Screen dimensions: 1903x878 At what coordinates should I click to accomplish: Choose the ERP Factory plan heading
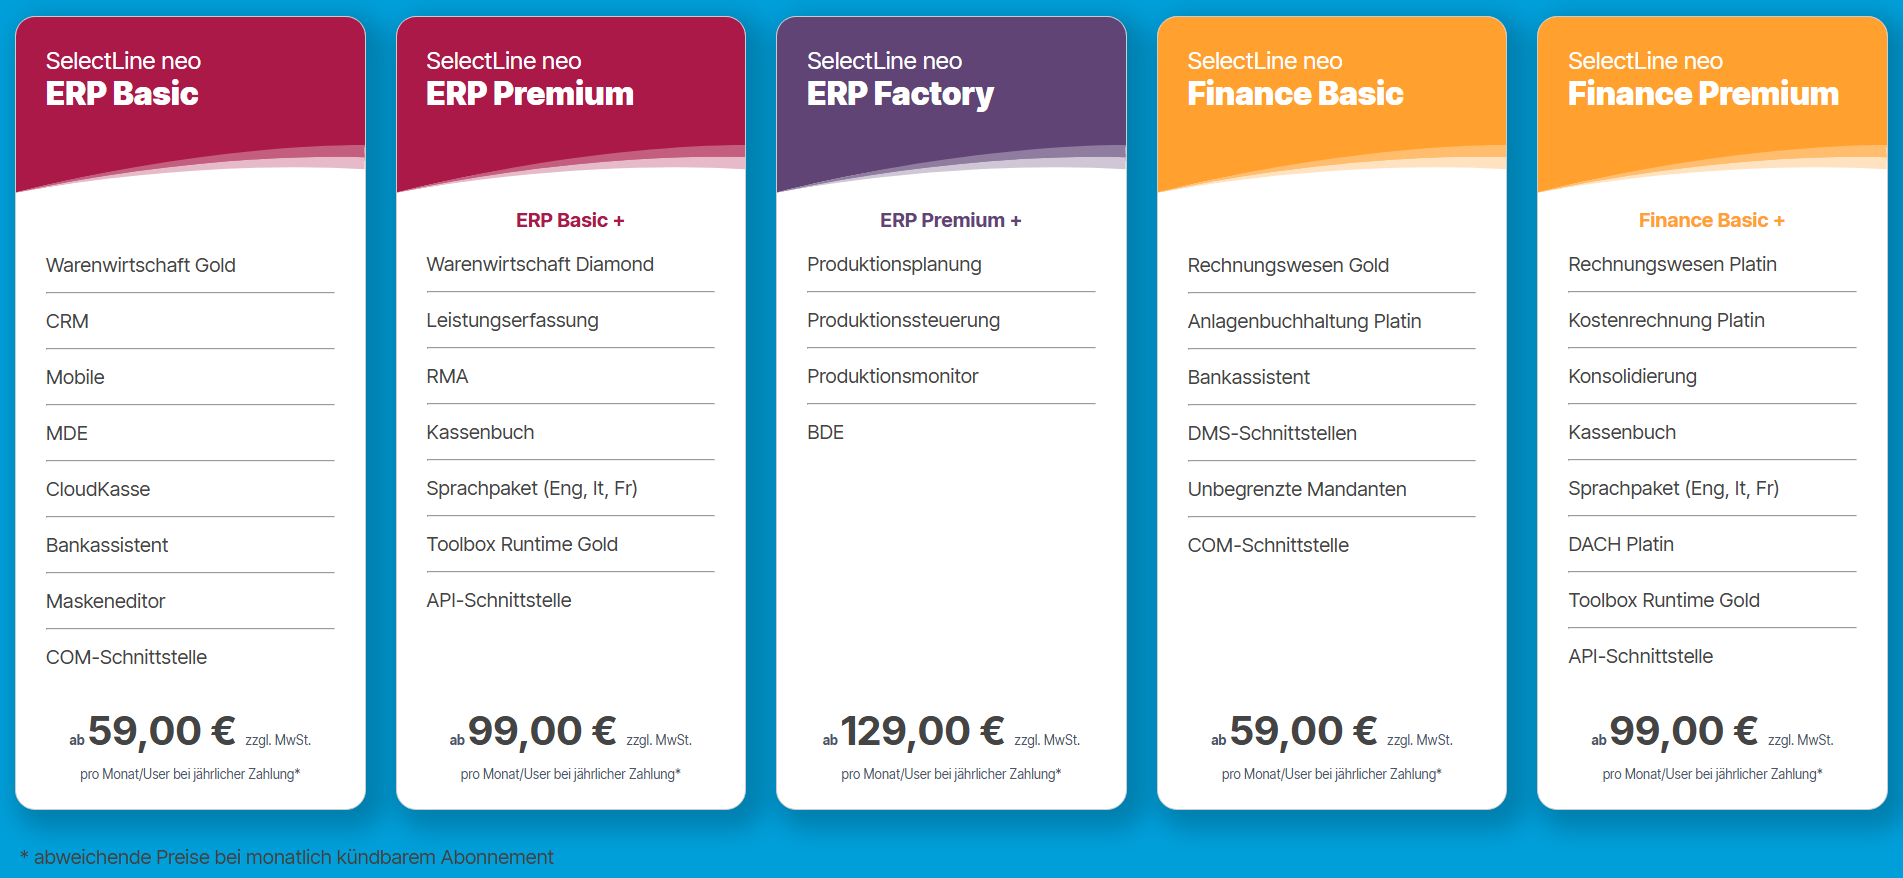[x=900, y=94]
